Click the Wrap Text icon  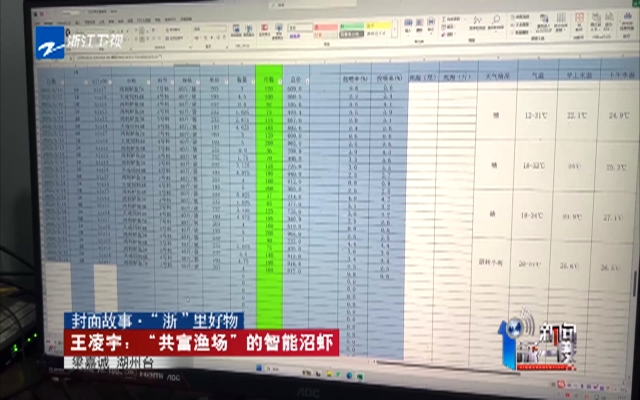click(x=174, y=30)
